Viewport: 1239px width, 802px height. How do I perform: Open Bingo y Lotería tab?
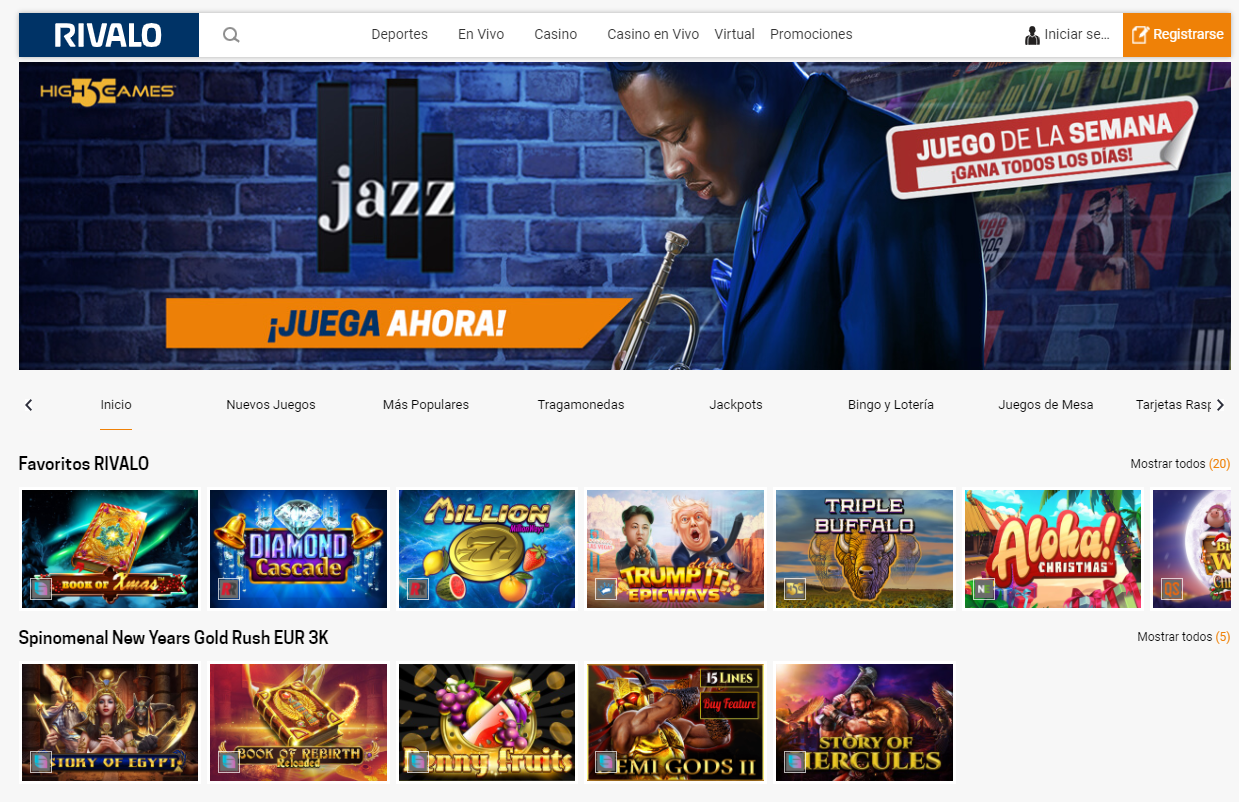[x=891, y=405]
